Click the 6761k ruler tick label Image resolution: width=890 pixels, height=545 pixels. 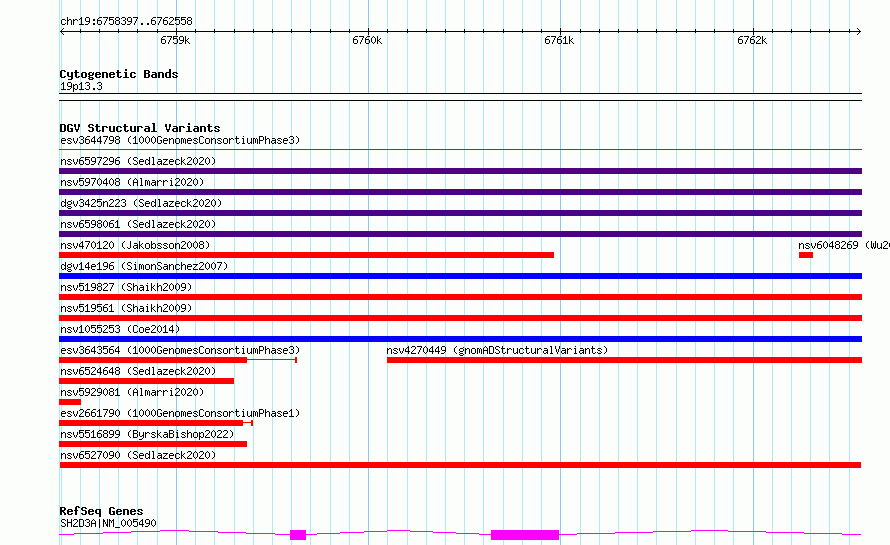pyautogui.click(x=559, y=40)
